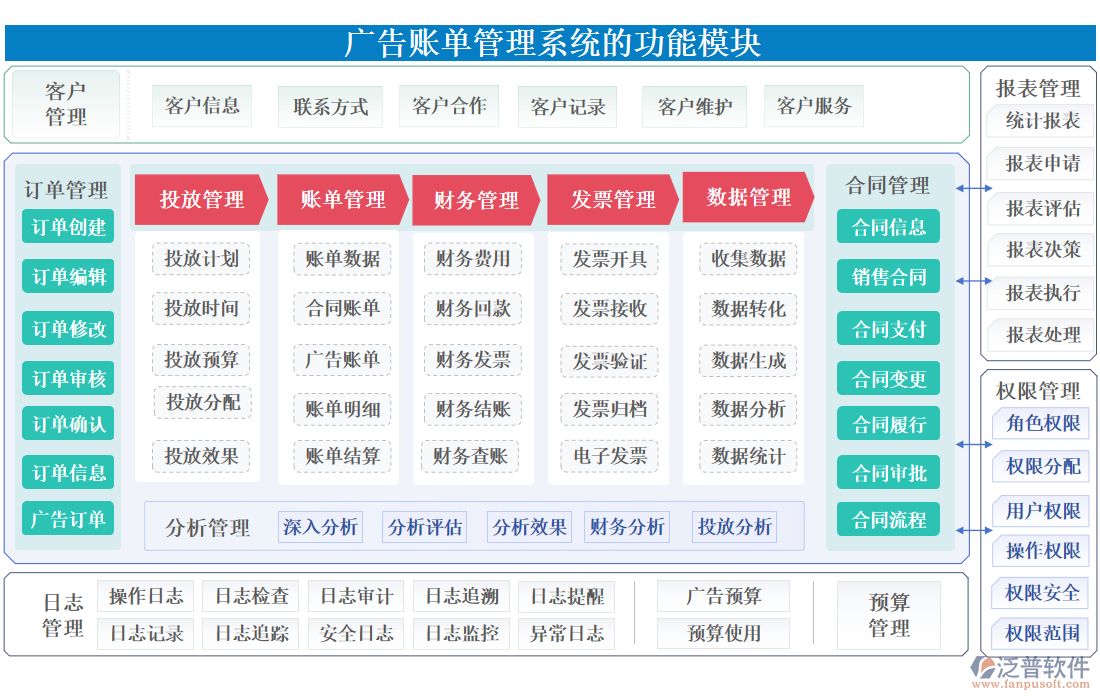The image size is (1100, 700).
Task: Open the 广告订单 entry
Action: [67, 519]
